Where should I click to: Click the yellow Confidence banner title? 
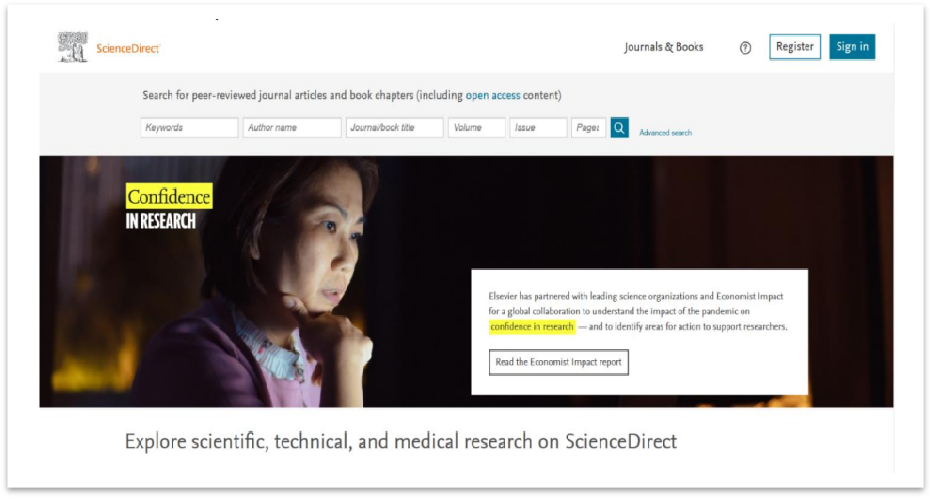click(169, 197)
